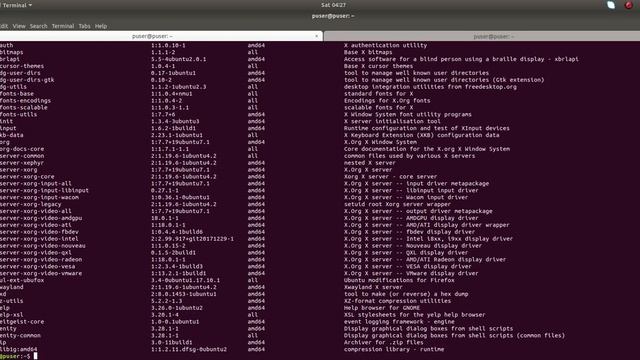Click the "VESA display driver" description

408,267
